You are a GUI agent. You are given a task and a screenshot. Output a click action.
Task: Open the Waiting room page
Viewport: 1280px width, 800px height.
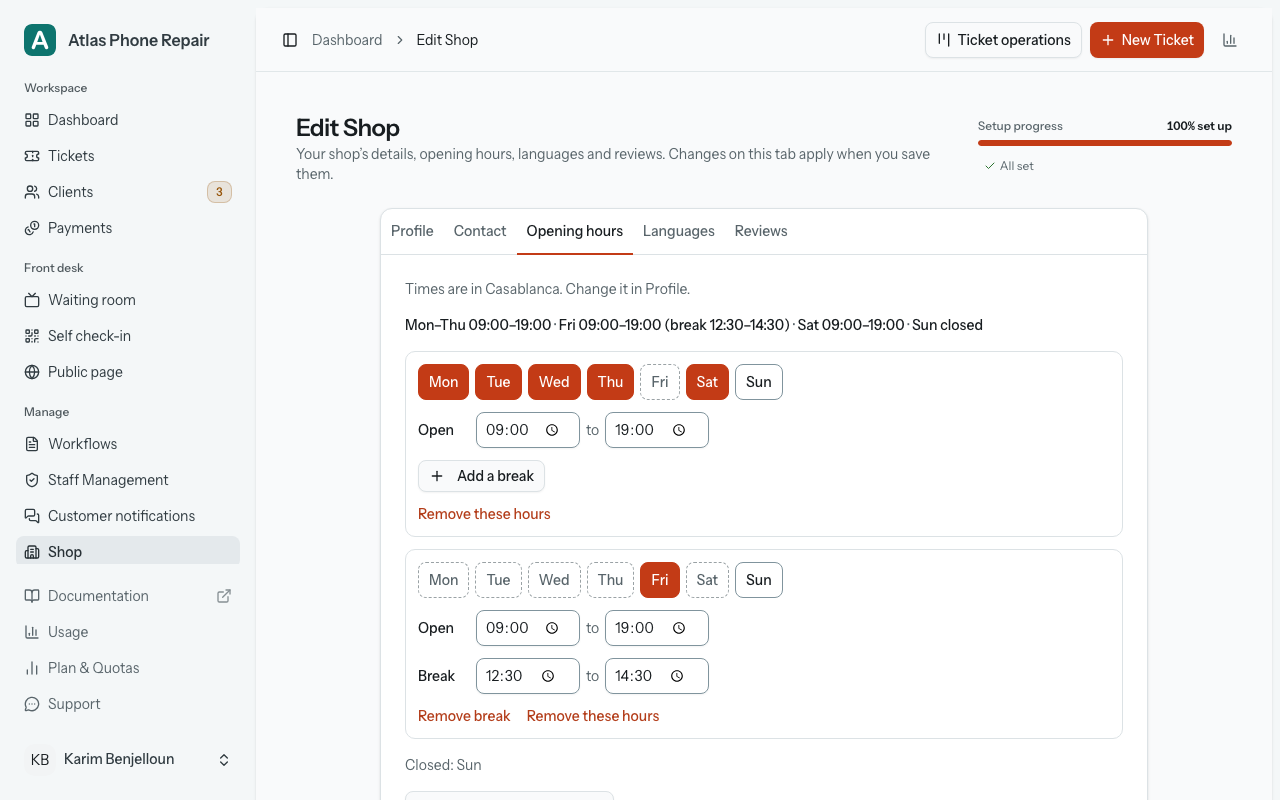[128, 300]
